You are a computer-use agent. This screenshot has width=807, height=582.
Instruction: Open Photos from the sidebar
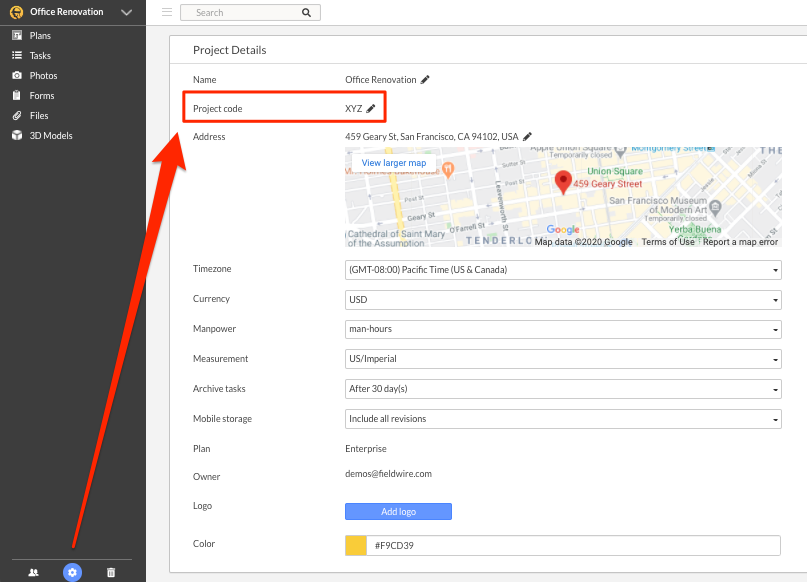(43, 76)
